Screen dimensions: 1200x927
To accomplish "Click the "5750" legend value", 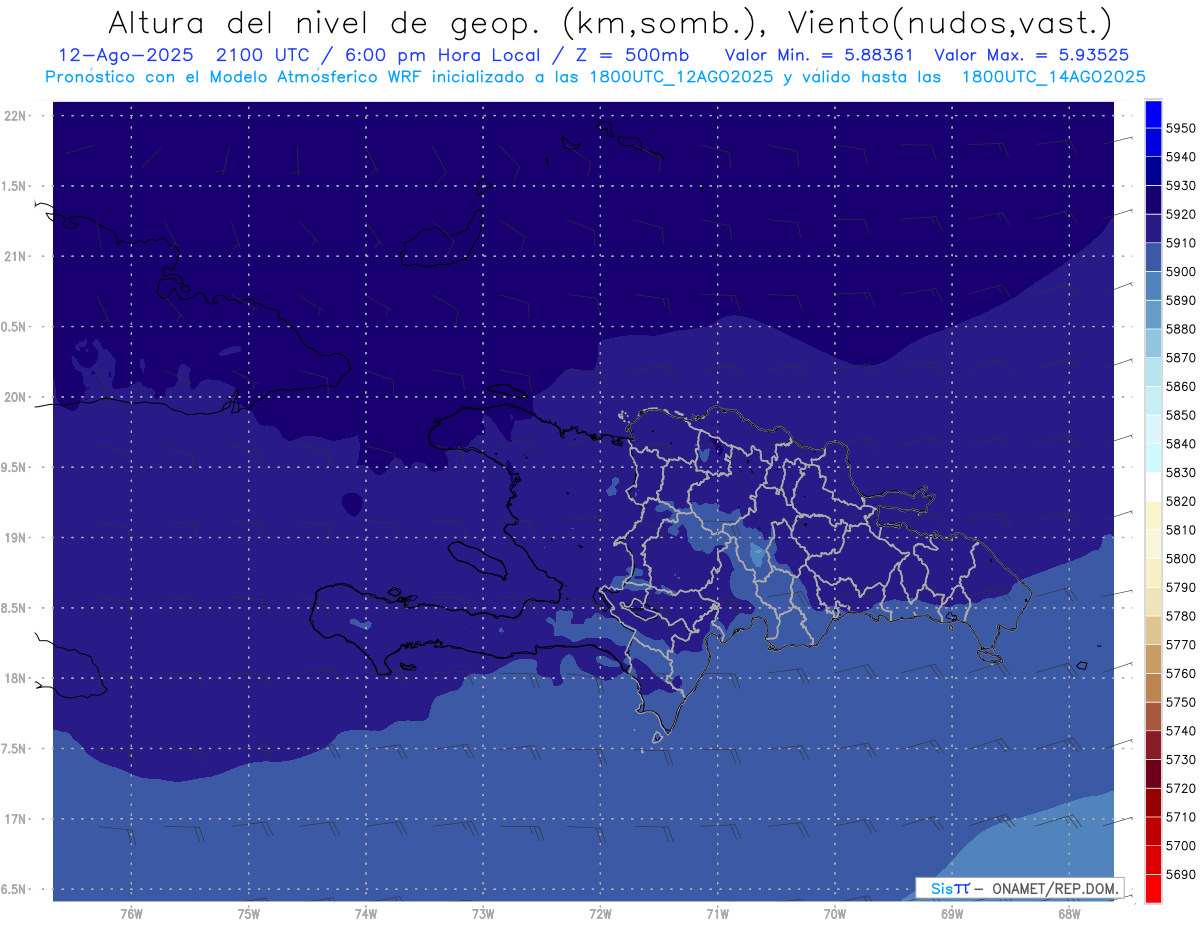I will 1180,702.
